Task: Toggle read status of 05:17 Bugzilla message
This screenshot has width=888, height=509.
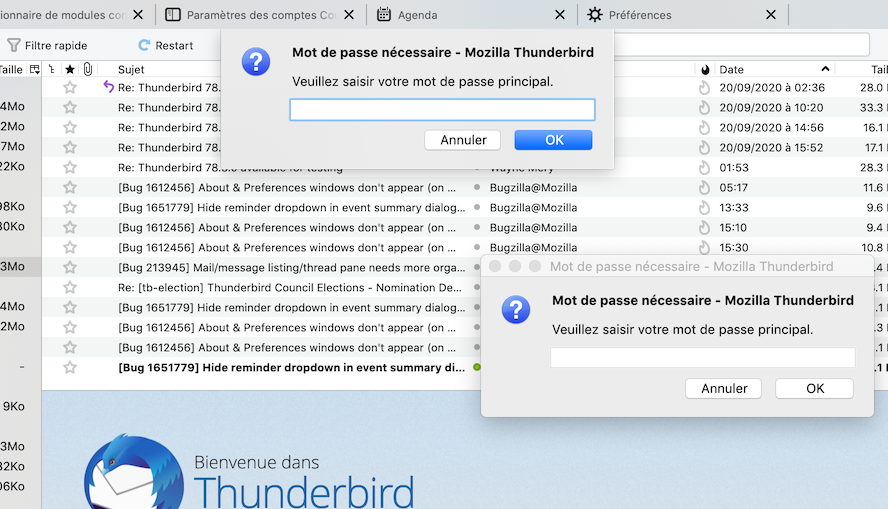Action: [x=477, y=187]
